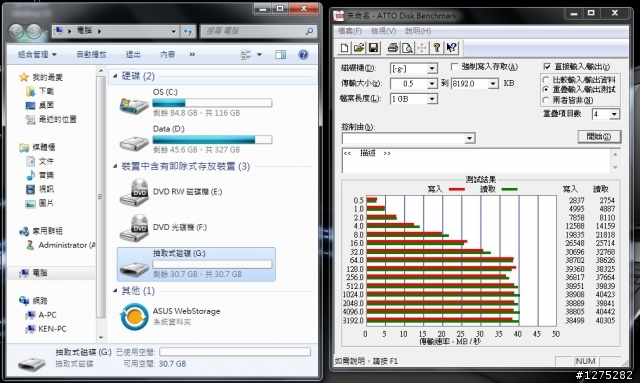Open the address bar history dropdown arrow

click(173, 31)
